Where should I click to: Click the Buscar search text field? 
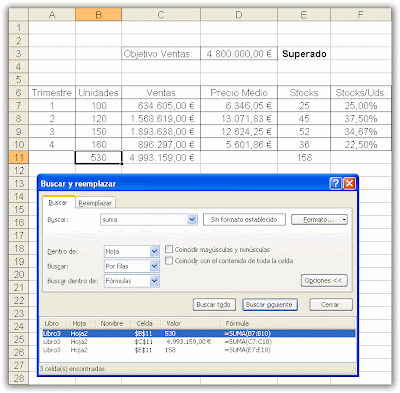144,220
